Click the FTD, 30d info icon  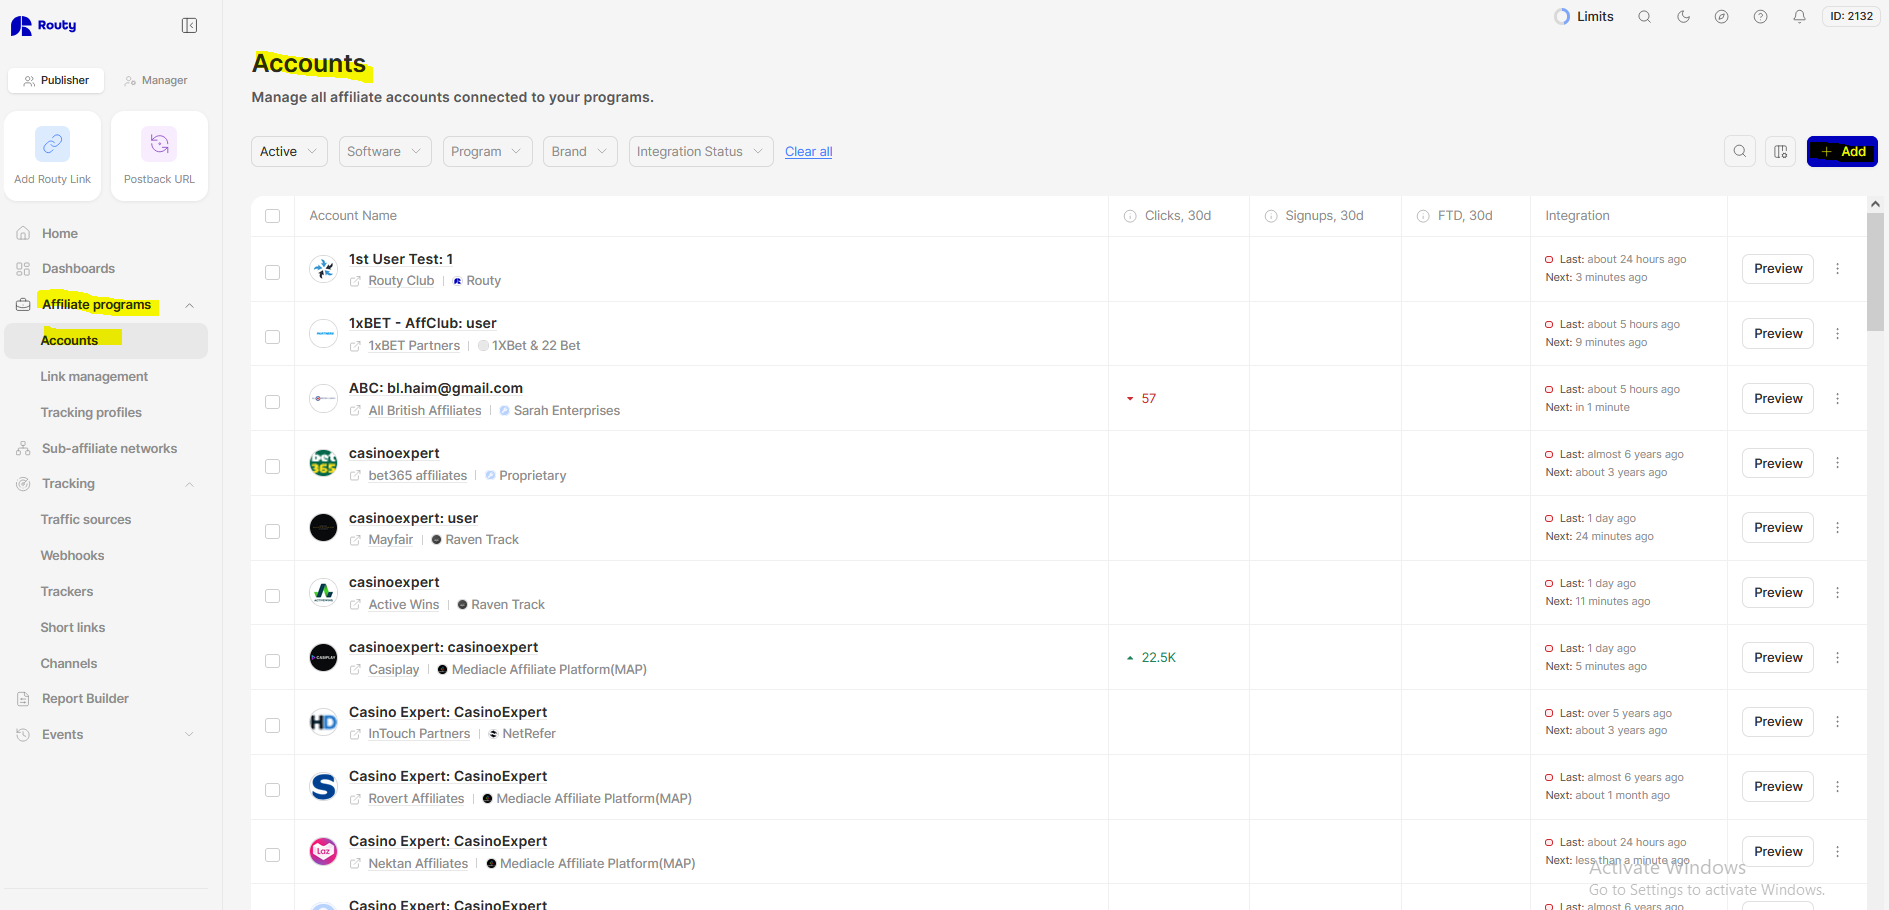tap(1423, 216)
